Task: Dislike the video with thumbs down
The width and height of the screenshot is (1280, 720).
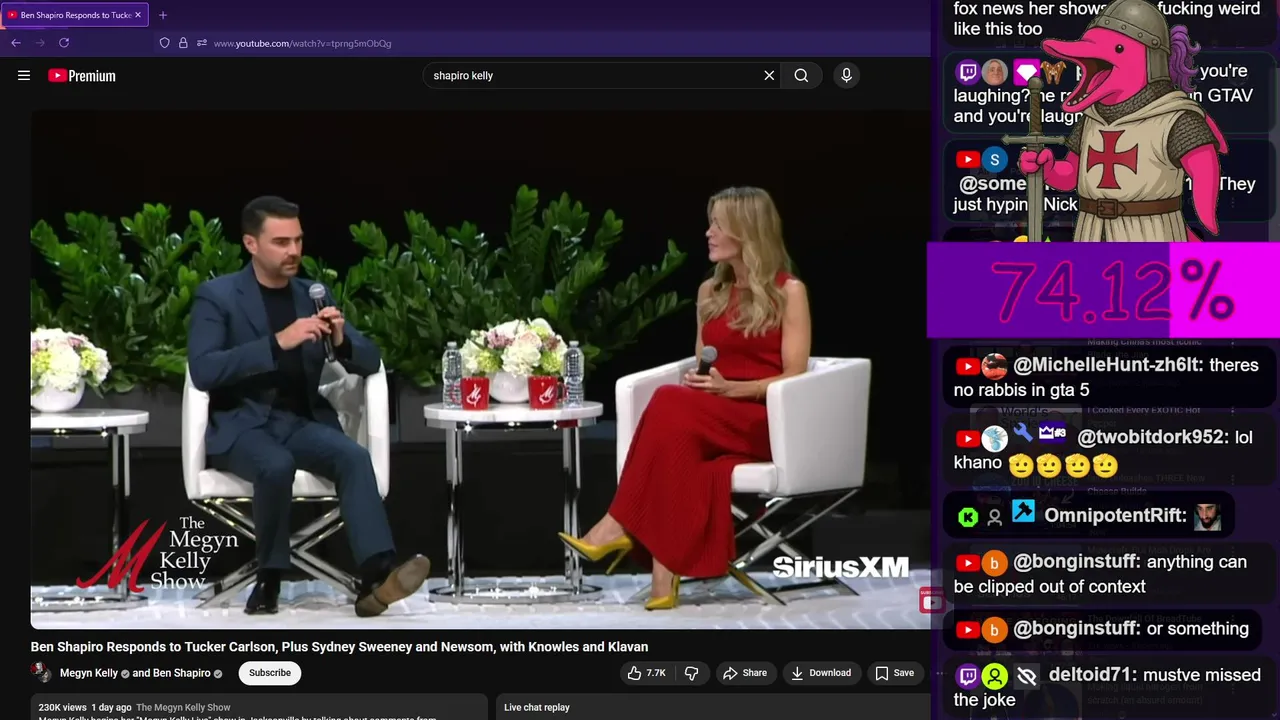Action: click(x=691, y=673)
